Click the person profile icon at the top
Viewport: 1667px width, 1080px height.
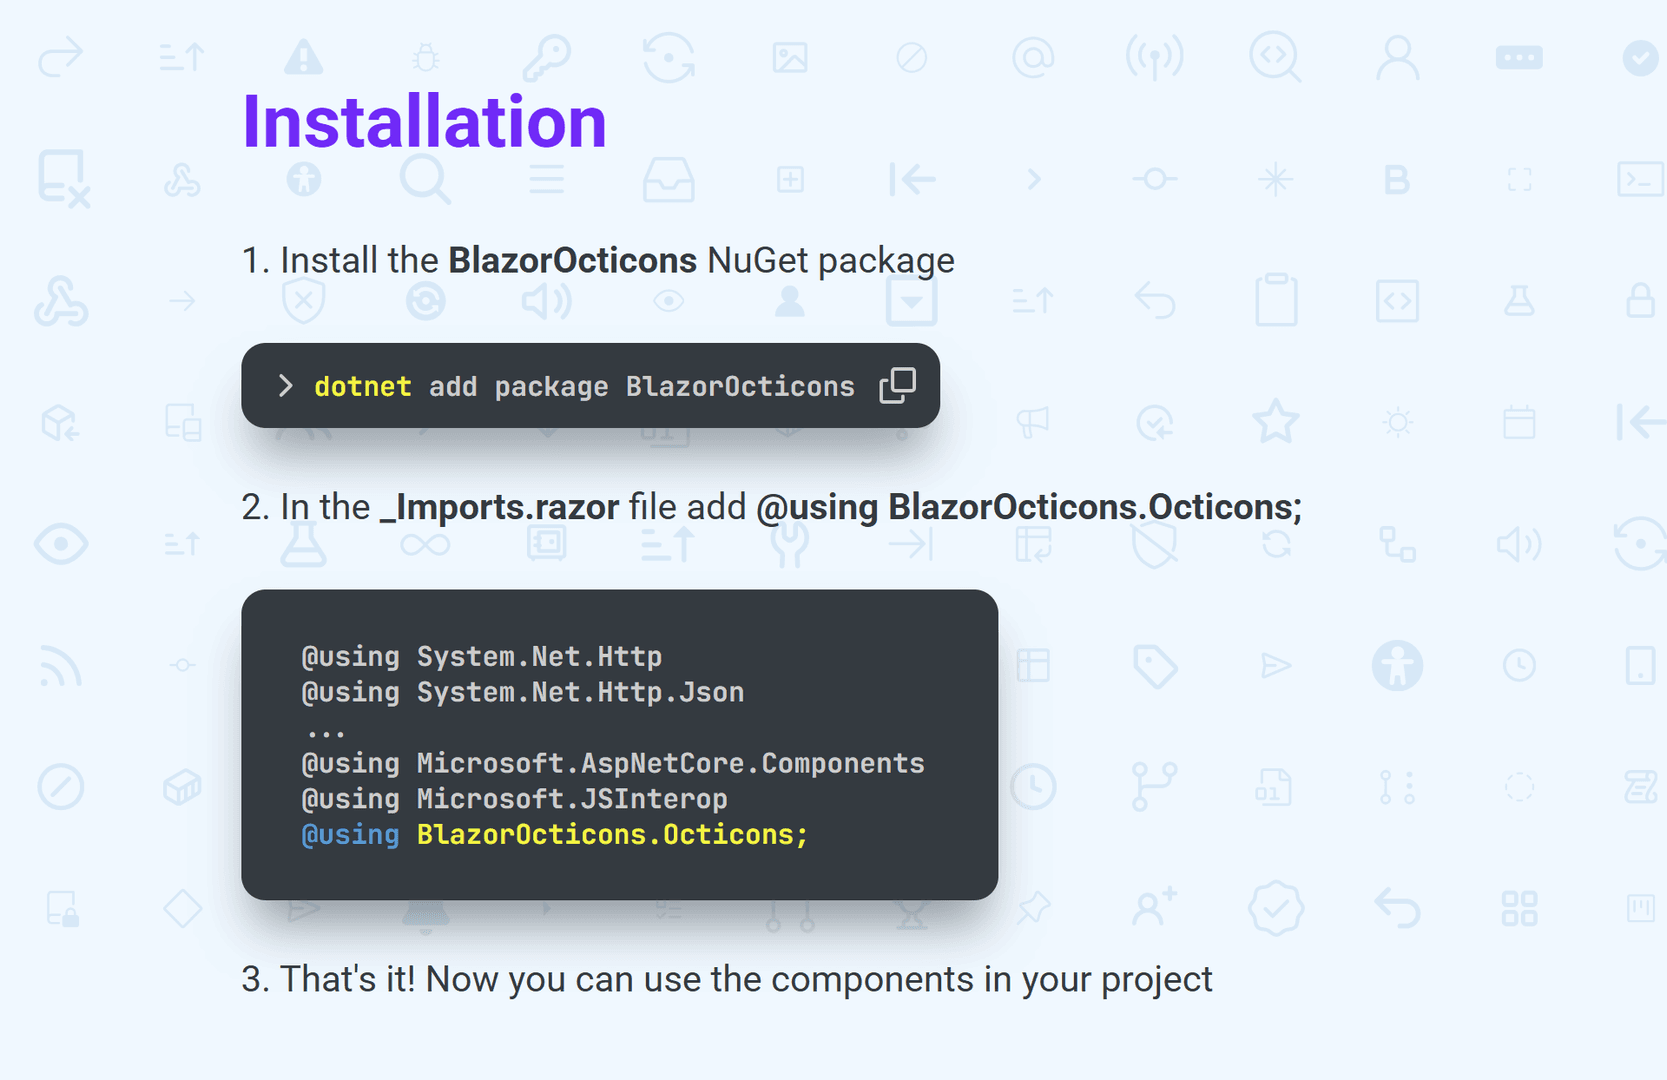(x=1397, y=58)
